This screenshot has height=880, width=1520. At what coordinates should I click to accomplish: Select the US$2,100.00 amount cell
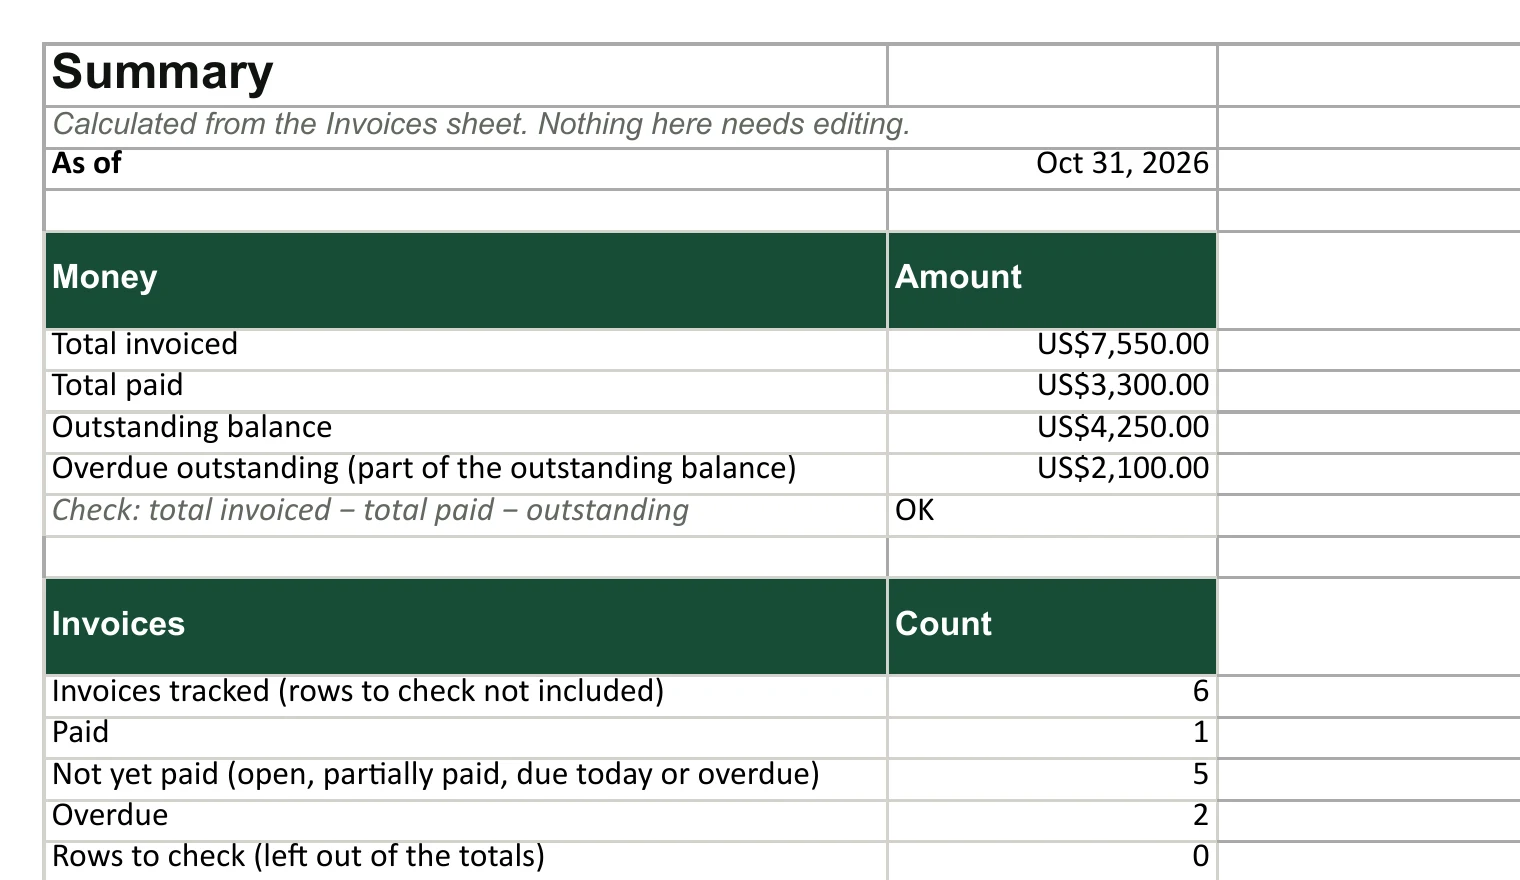coord(1052,473)
